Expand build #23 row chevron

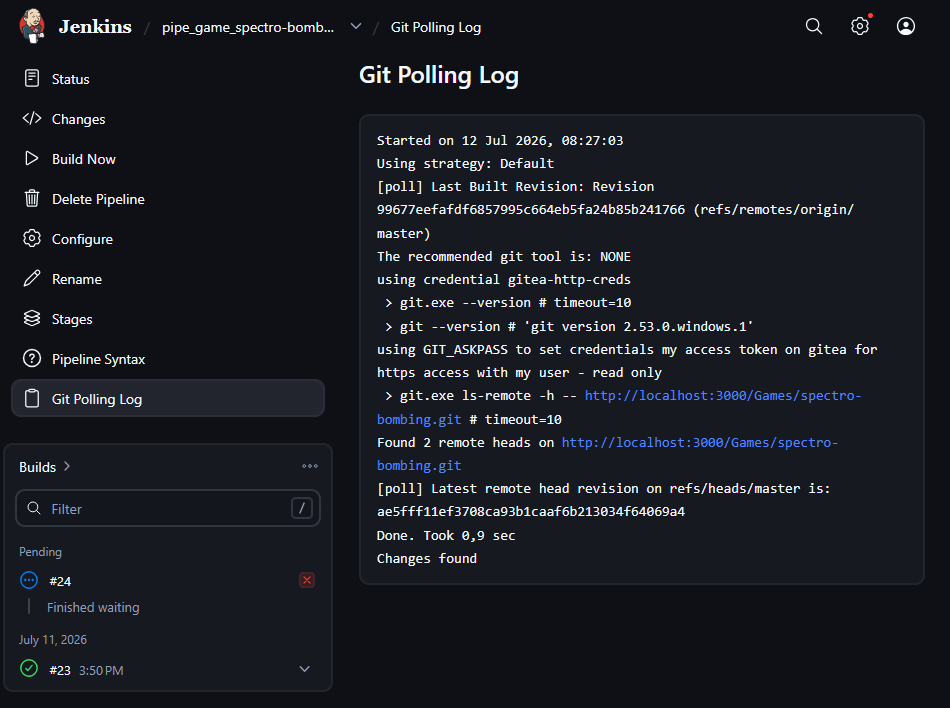[305, 669]
